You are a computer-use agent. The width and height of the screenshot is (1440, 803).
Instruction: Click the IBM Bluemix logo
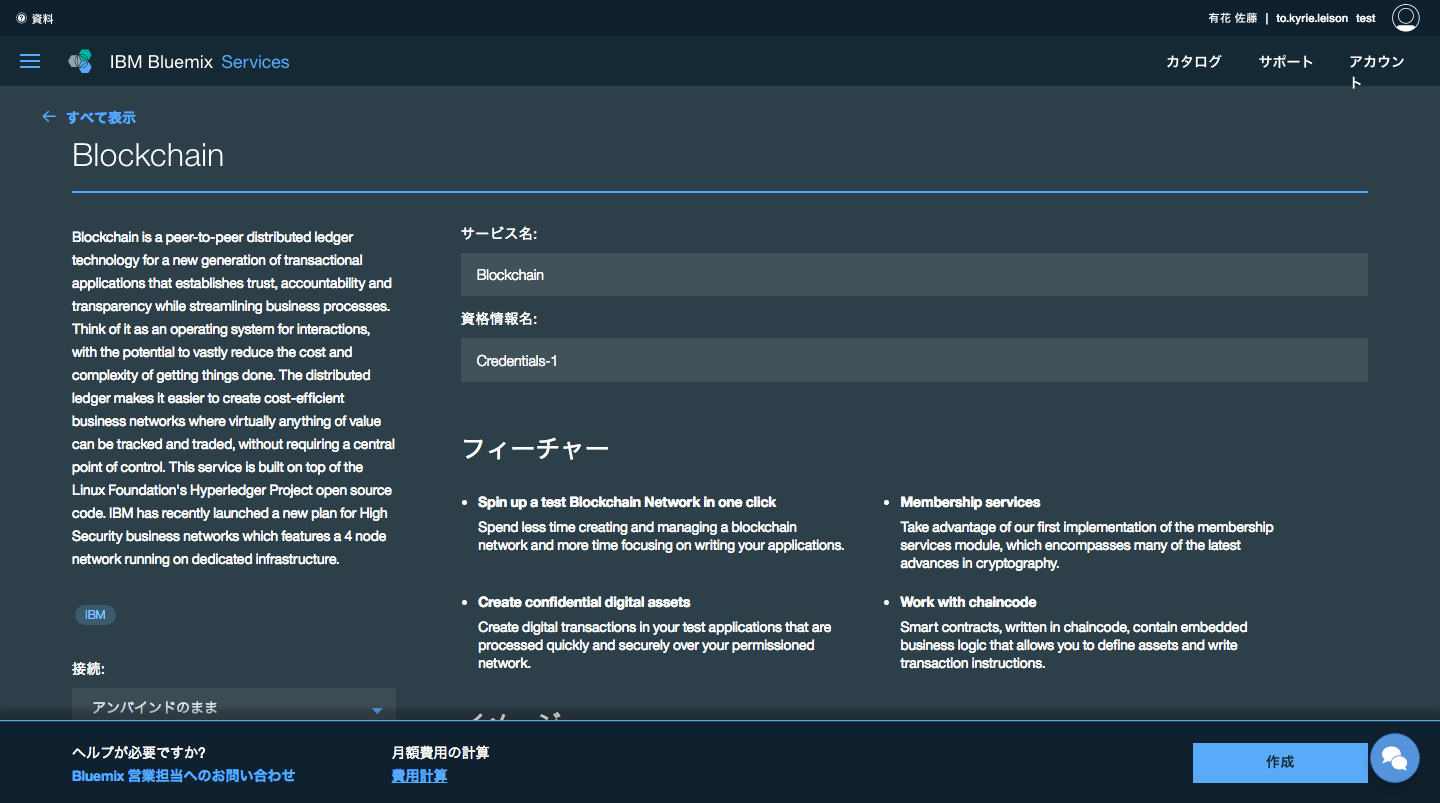coord(80,60)
